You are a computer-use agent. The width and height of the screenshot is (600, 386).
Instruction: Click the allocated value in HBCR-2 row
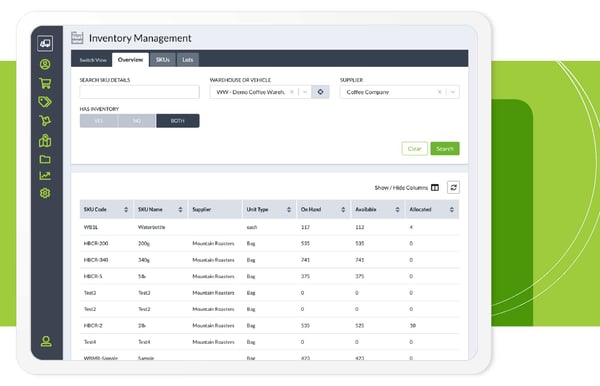click(x=412, y=326)
